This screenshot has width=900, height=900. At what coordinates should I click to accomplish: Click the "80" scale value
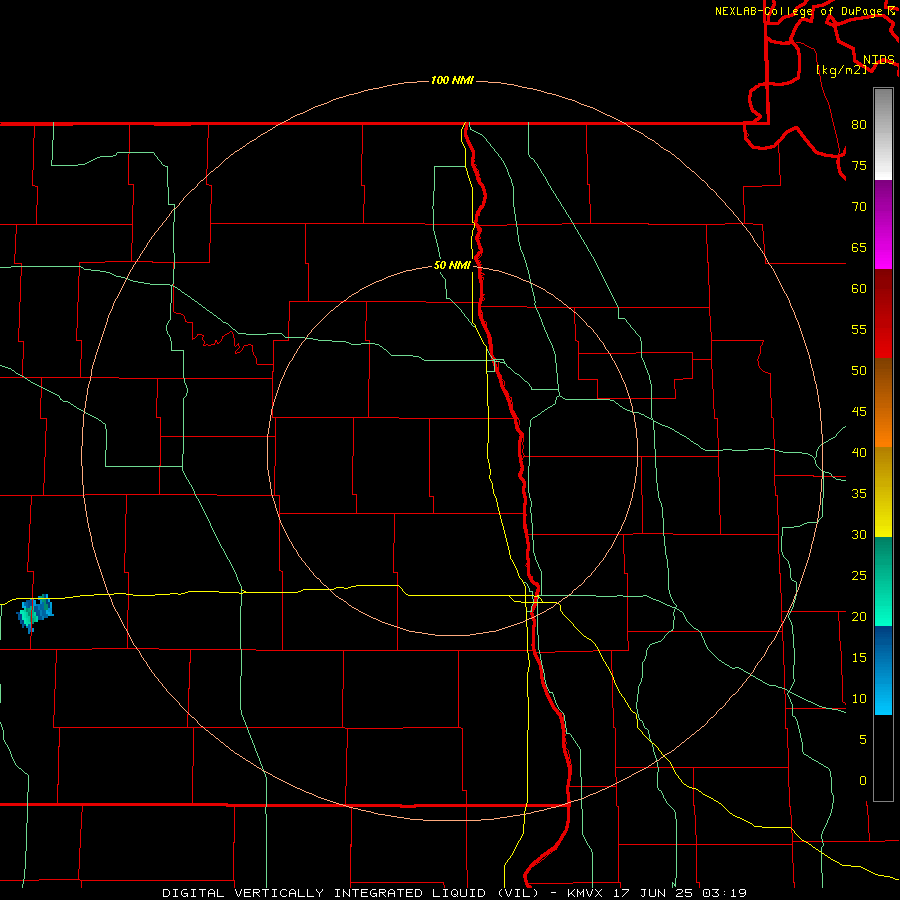click(859, 125)
